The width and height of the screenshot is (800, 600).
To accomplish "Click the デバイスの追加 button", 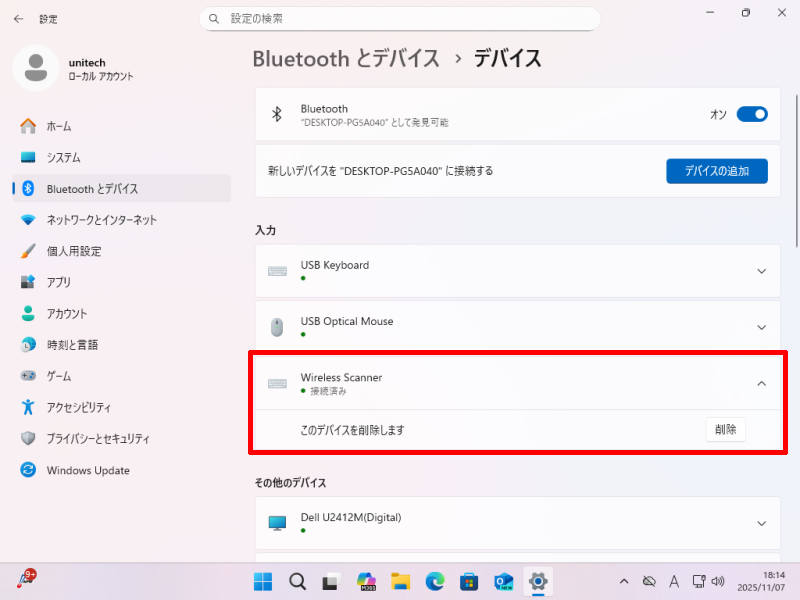I will click(716, 171).
